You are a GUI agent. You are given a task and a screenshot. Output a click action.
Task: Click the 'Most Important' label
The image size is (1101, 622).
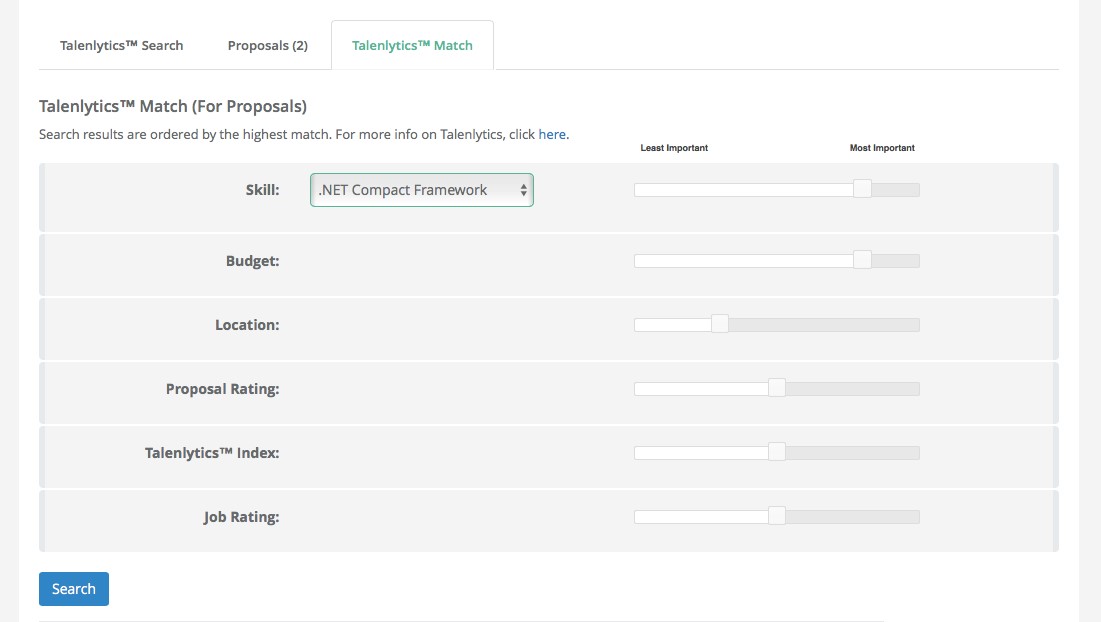(882, 148)
